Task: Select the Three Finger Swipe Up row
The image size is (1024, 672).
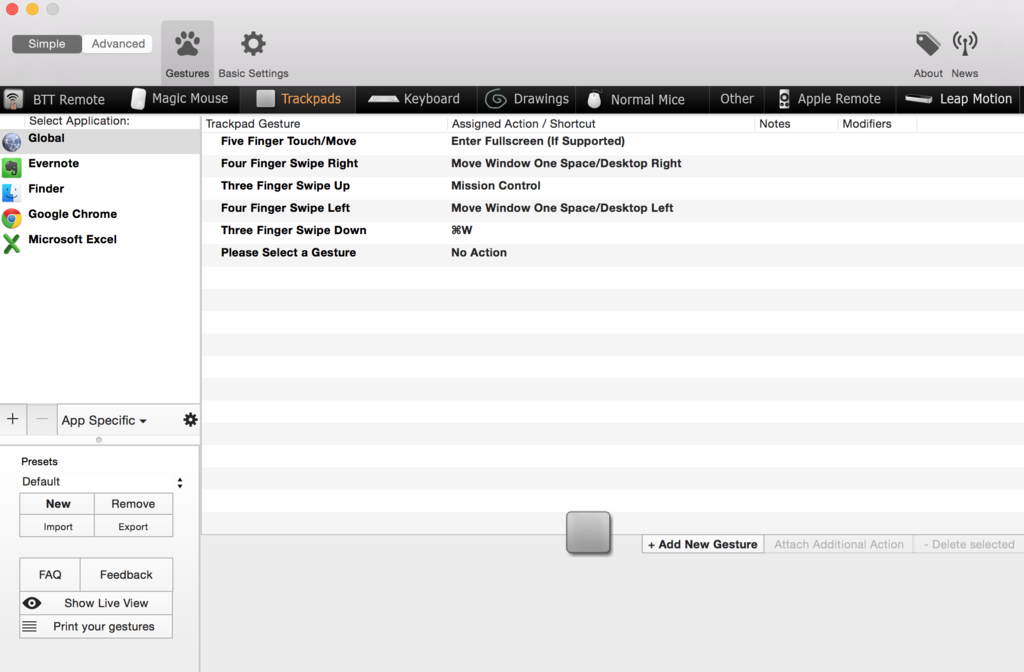Action: click(x=613, y=185)
